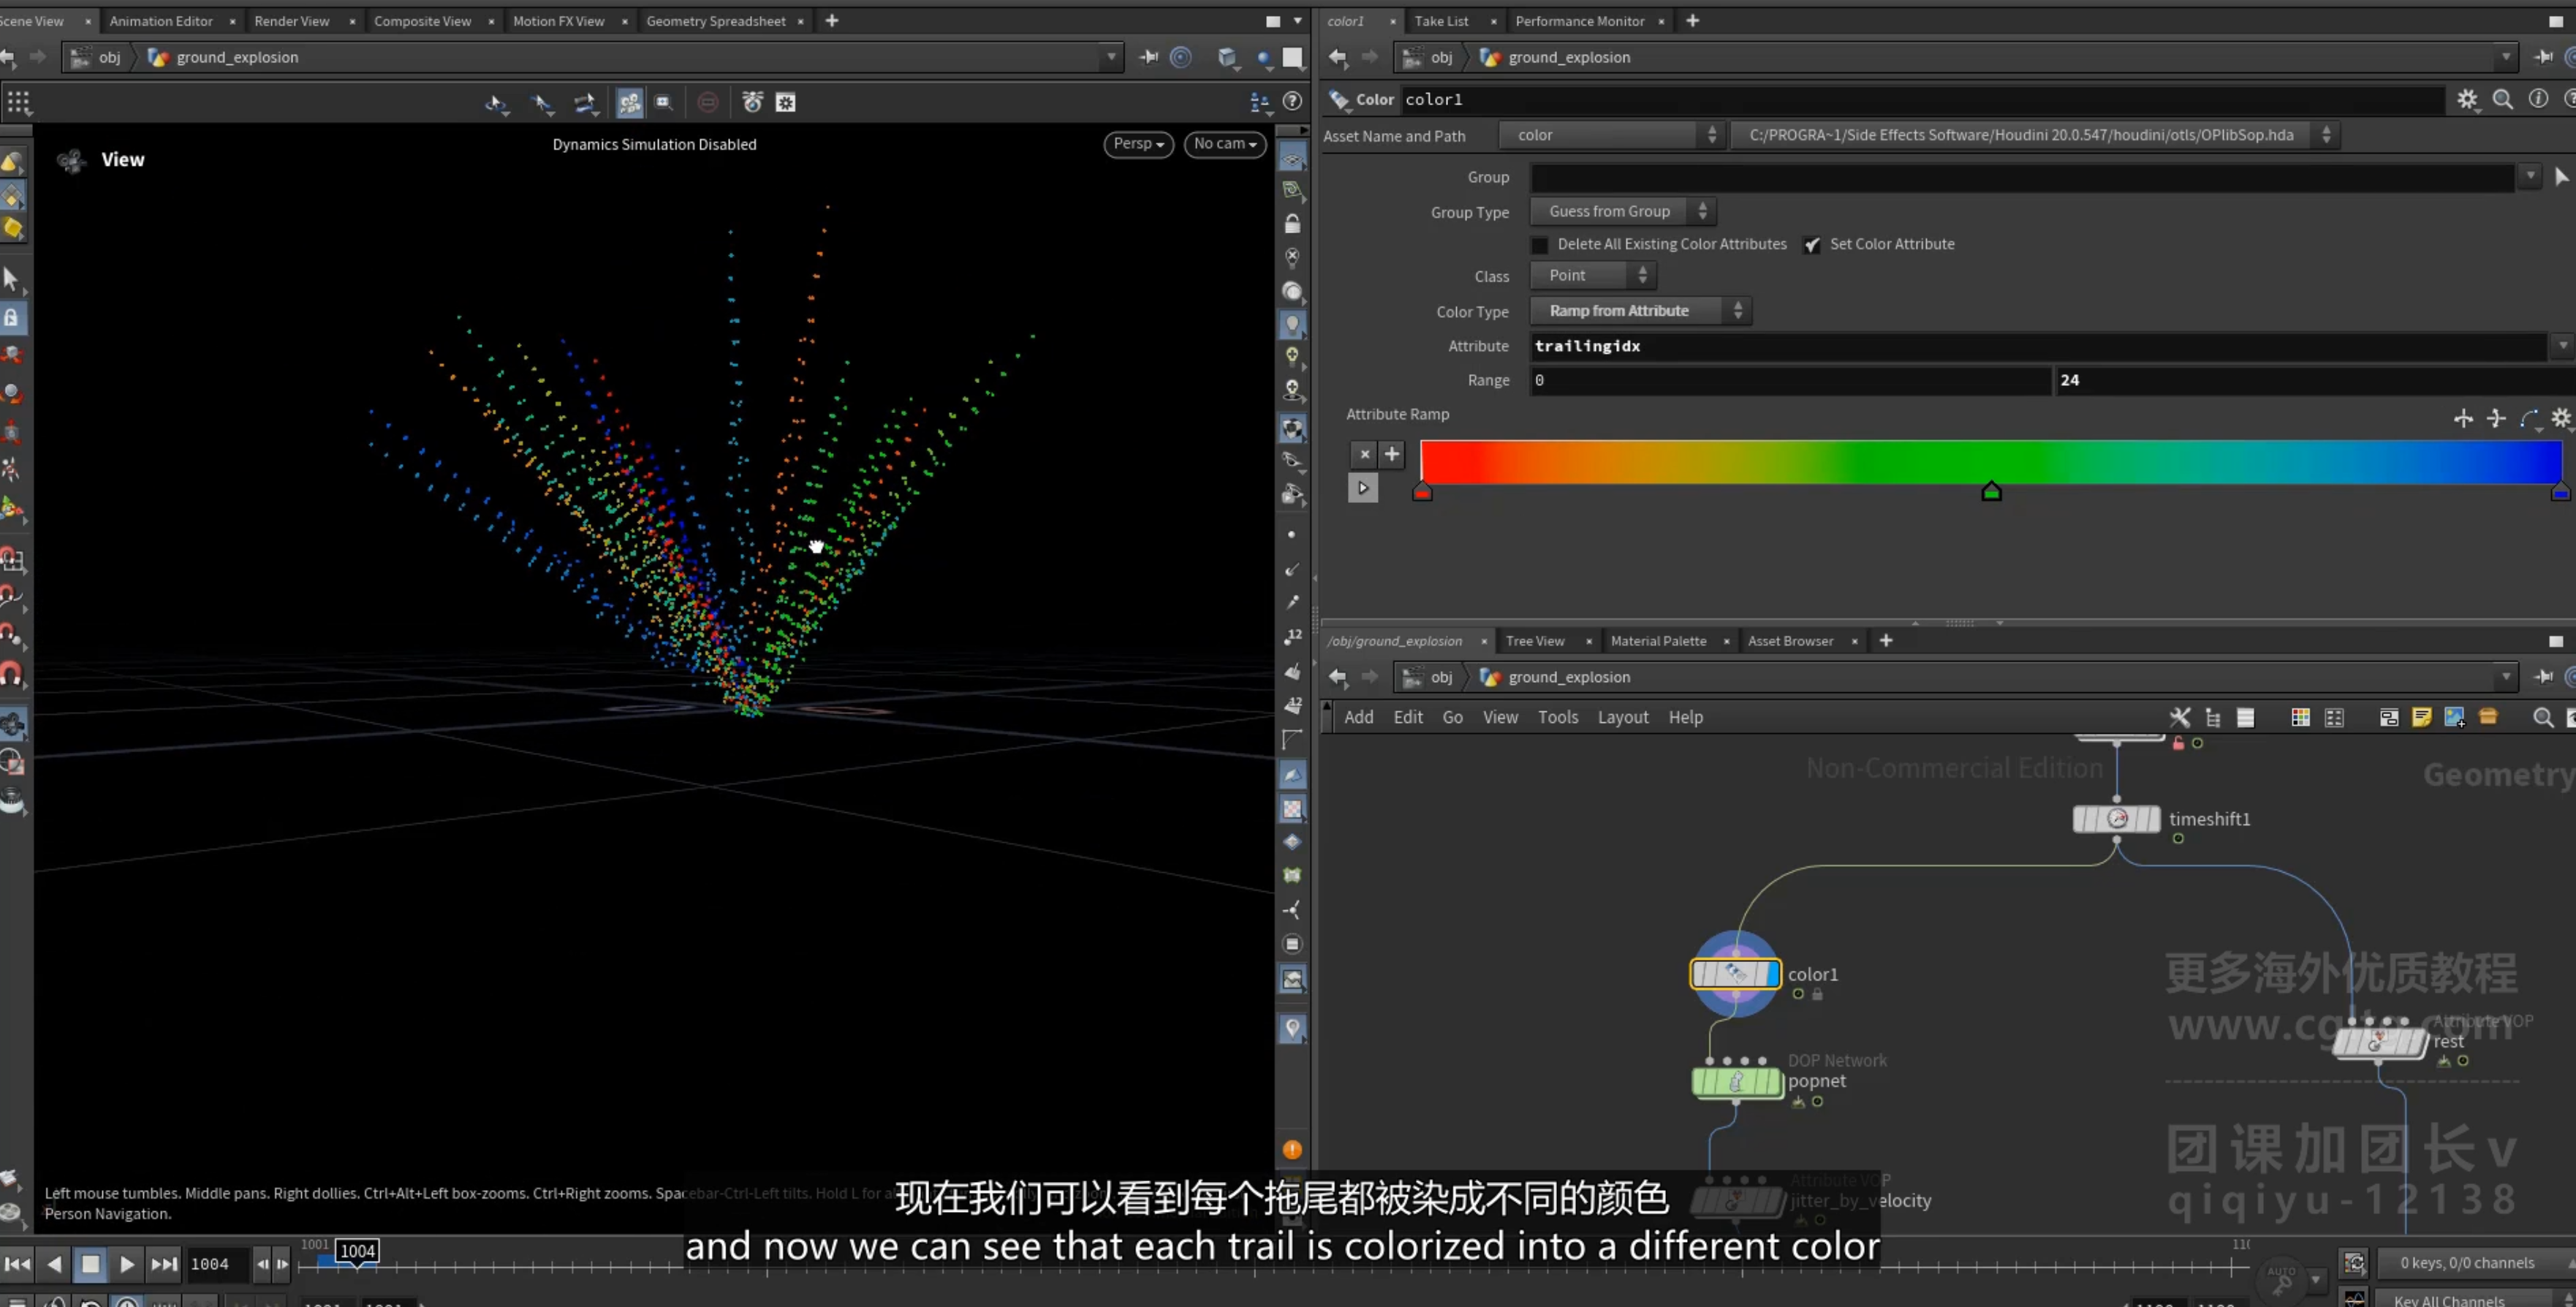Click the viewport lock camera icon

(1292, 223)
